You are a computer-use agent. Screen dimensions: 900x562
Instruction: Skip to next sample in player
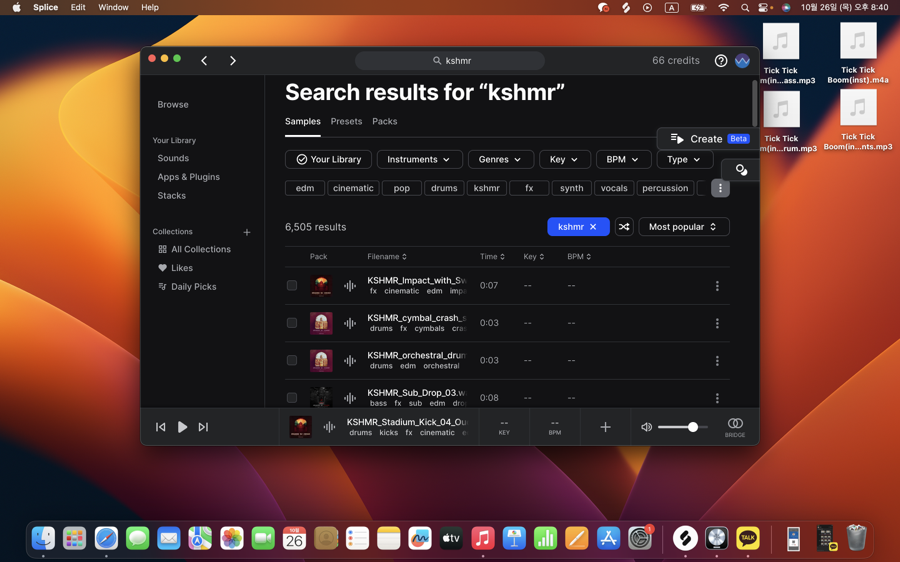203,427
